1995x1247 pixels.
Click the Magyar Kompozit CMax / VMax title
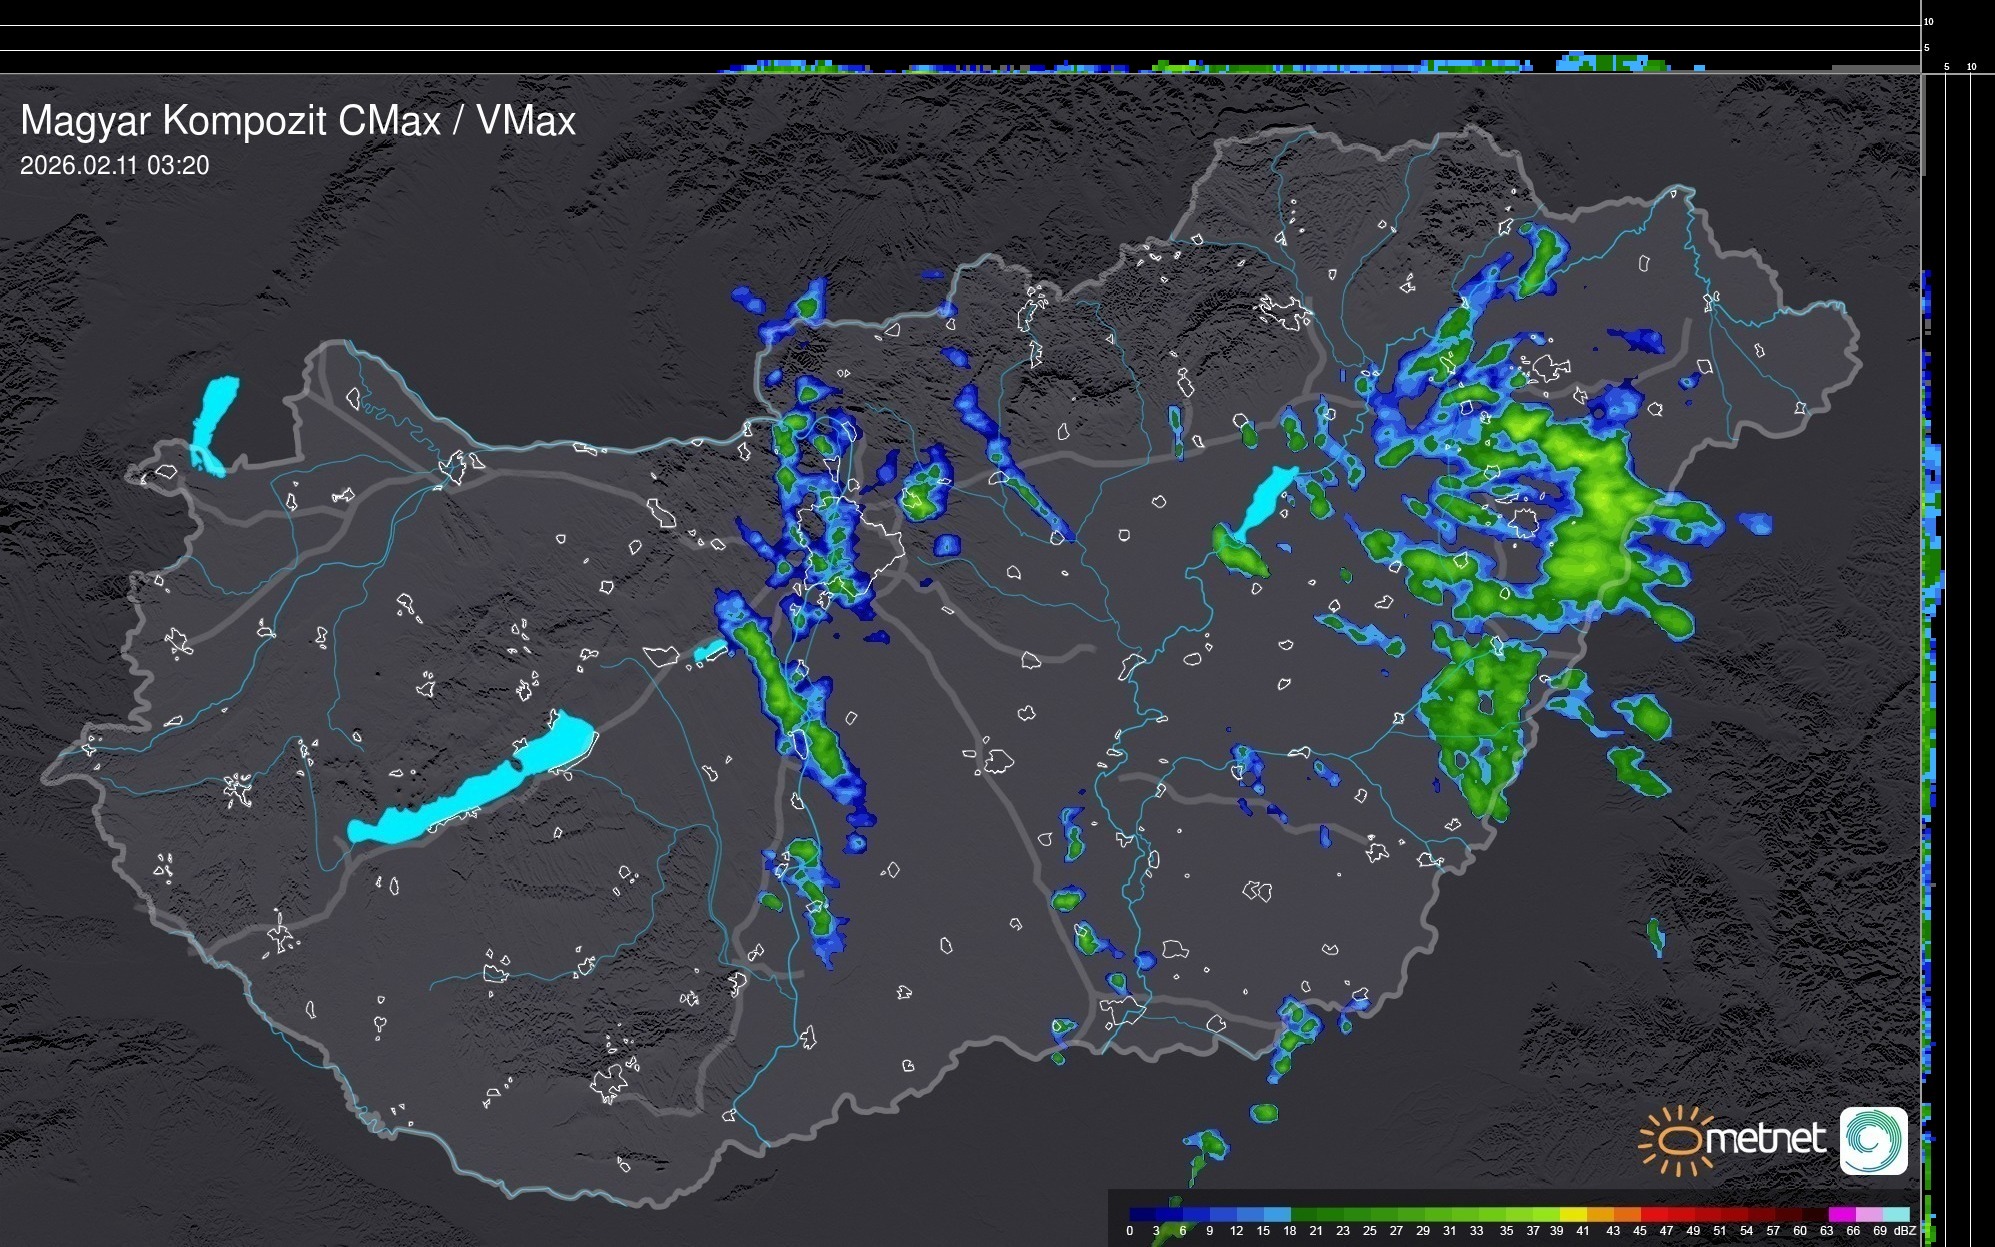pos(298,121)
